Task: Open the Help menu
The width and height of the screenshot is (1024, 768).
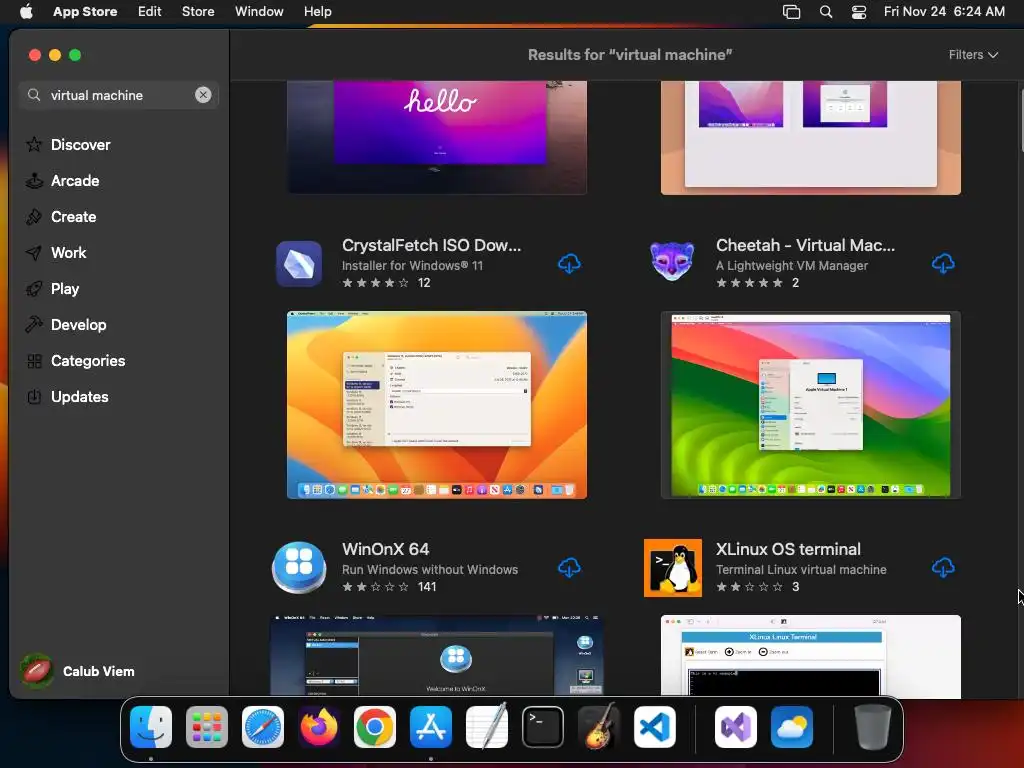Action: tap(317, 11)
